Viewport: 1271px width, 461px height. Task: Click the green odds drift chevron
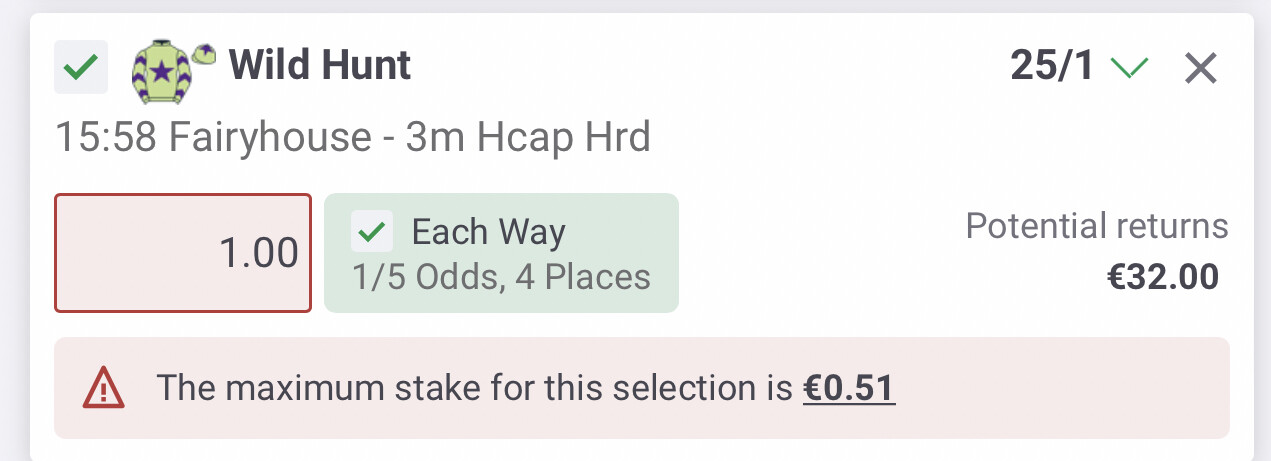pos(1131,68)
